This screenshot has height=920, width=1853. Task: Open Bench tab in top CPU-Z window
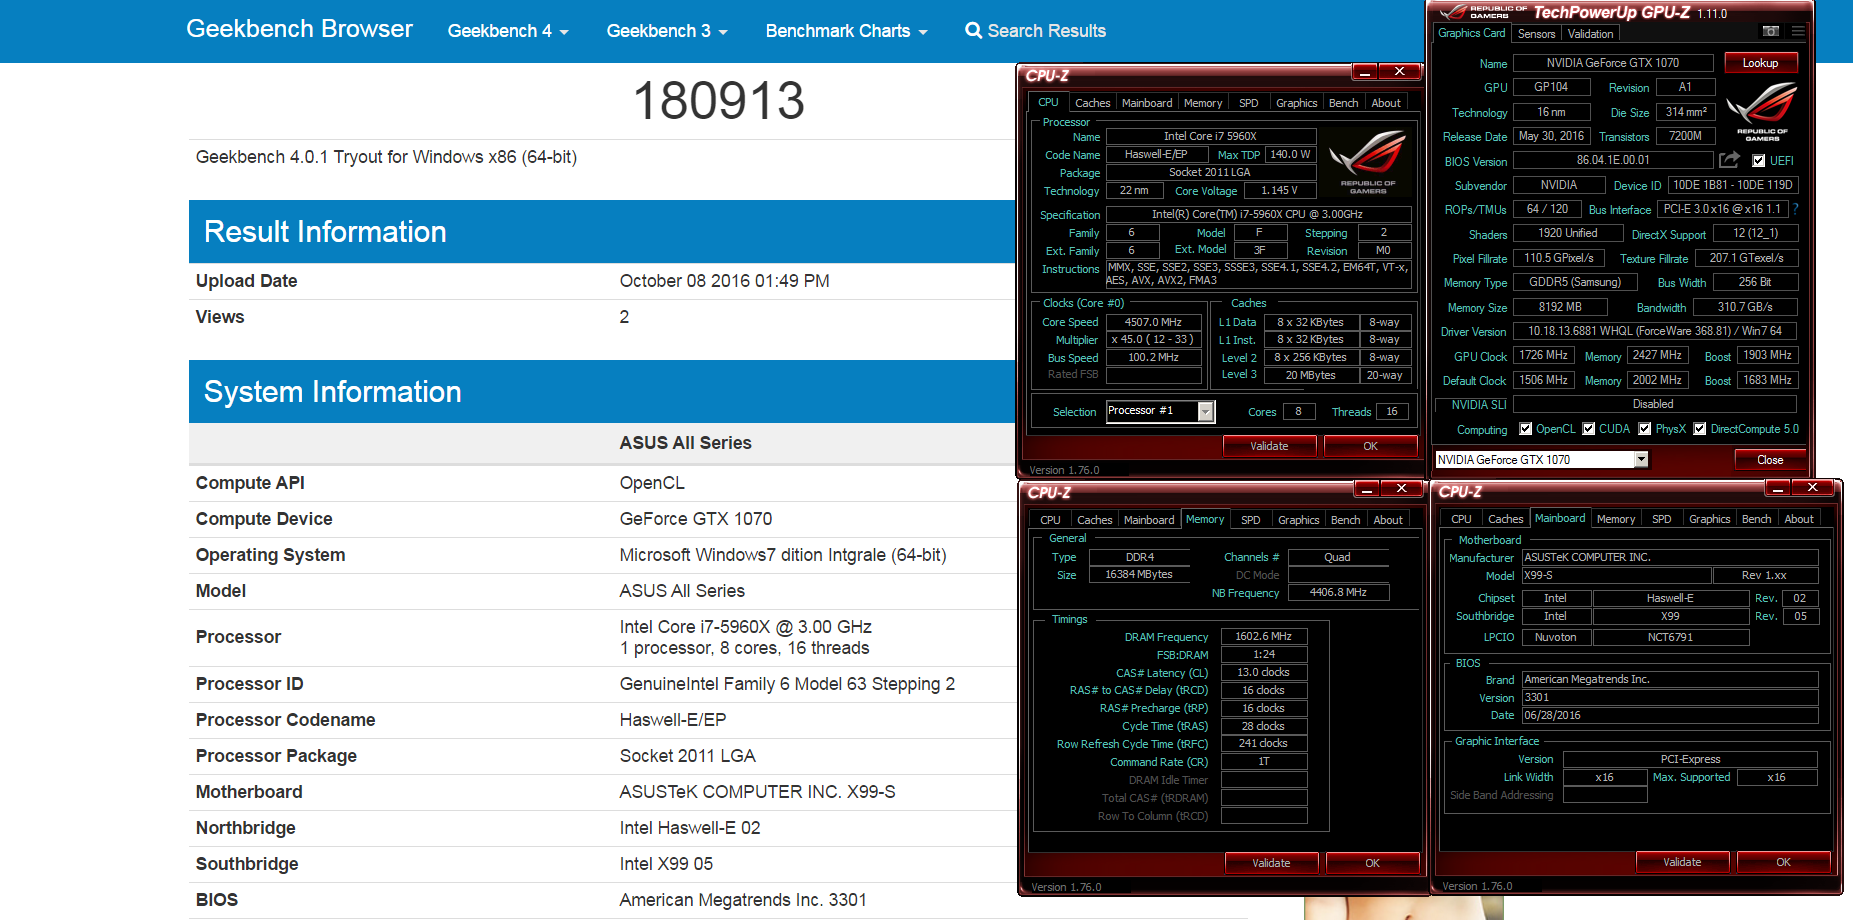click(1343, 103)
